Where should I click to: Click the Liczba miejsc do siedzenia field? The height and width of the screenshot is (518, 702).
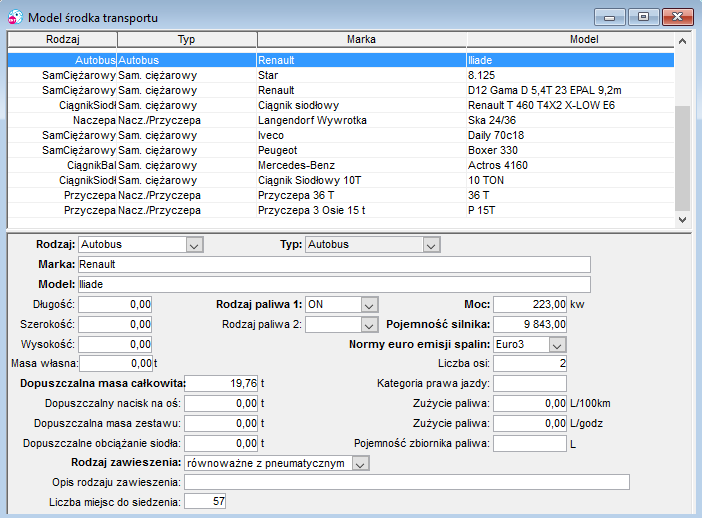point(205,501)
